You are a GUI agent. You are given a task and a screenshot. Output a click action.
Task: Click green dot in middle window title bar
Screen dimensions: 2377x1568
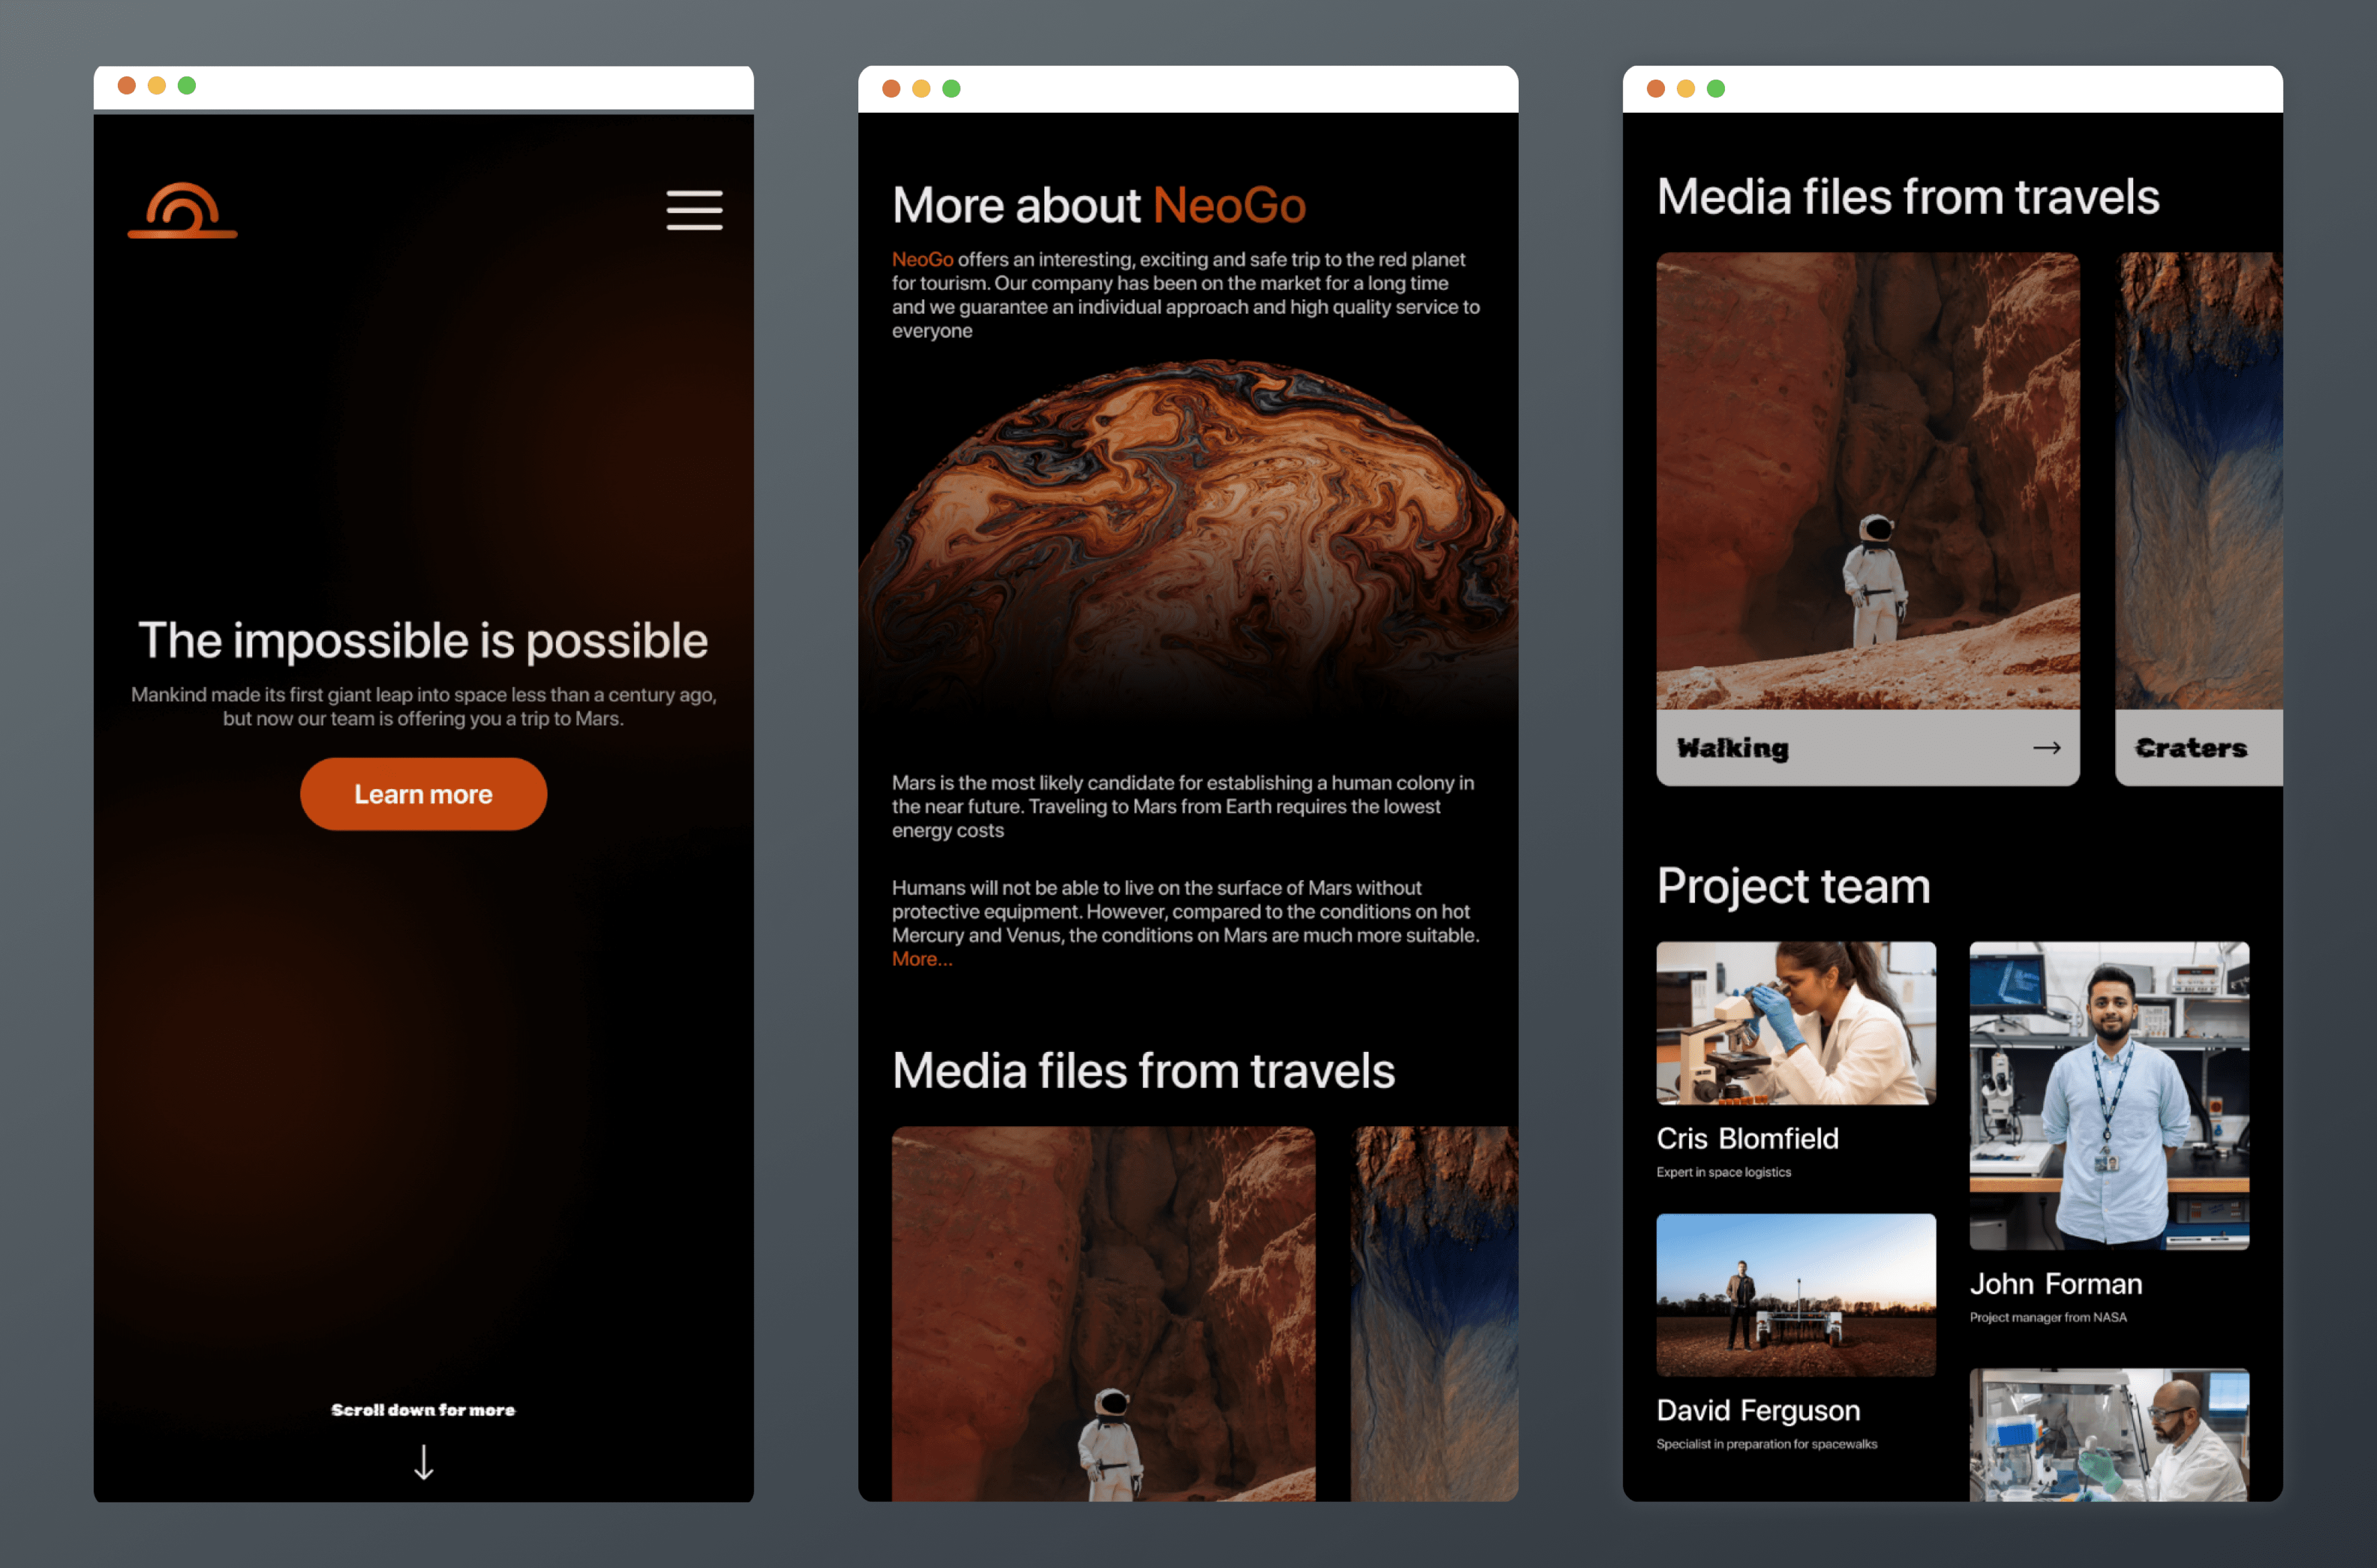[951, 89]
